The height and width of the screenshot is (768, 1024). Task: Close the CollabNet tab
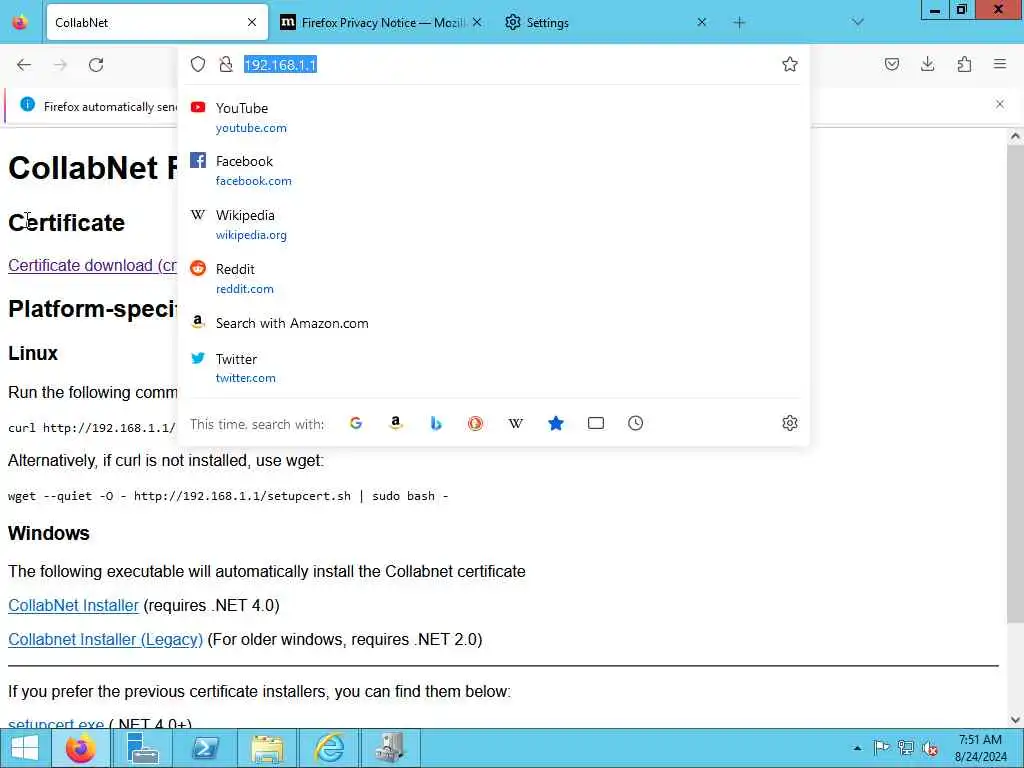(252, 22)
